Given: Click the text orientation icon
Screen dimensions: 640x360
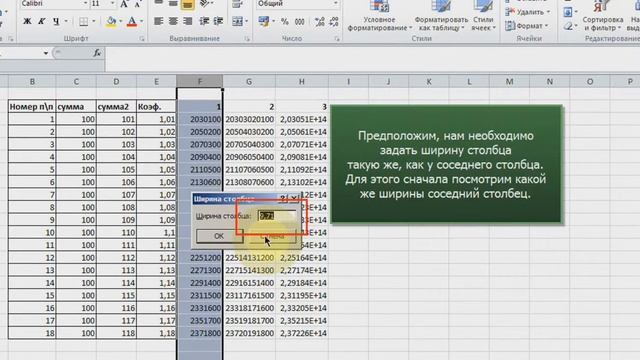Looking at the screenshot, I should point(205,4).
